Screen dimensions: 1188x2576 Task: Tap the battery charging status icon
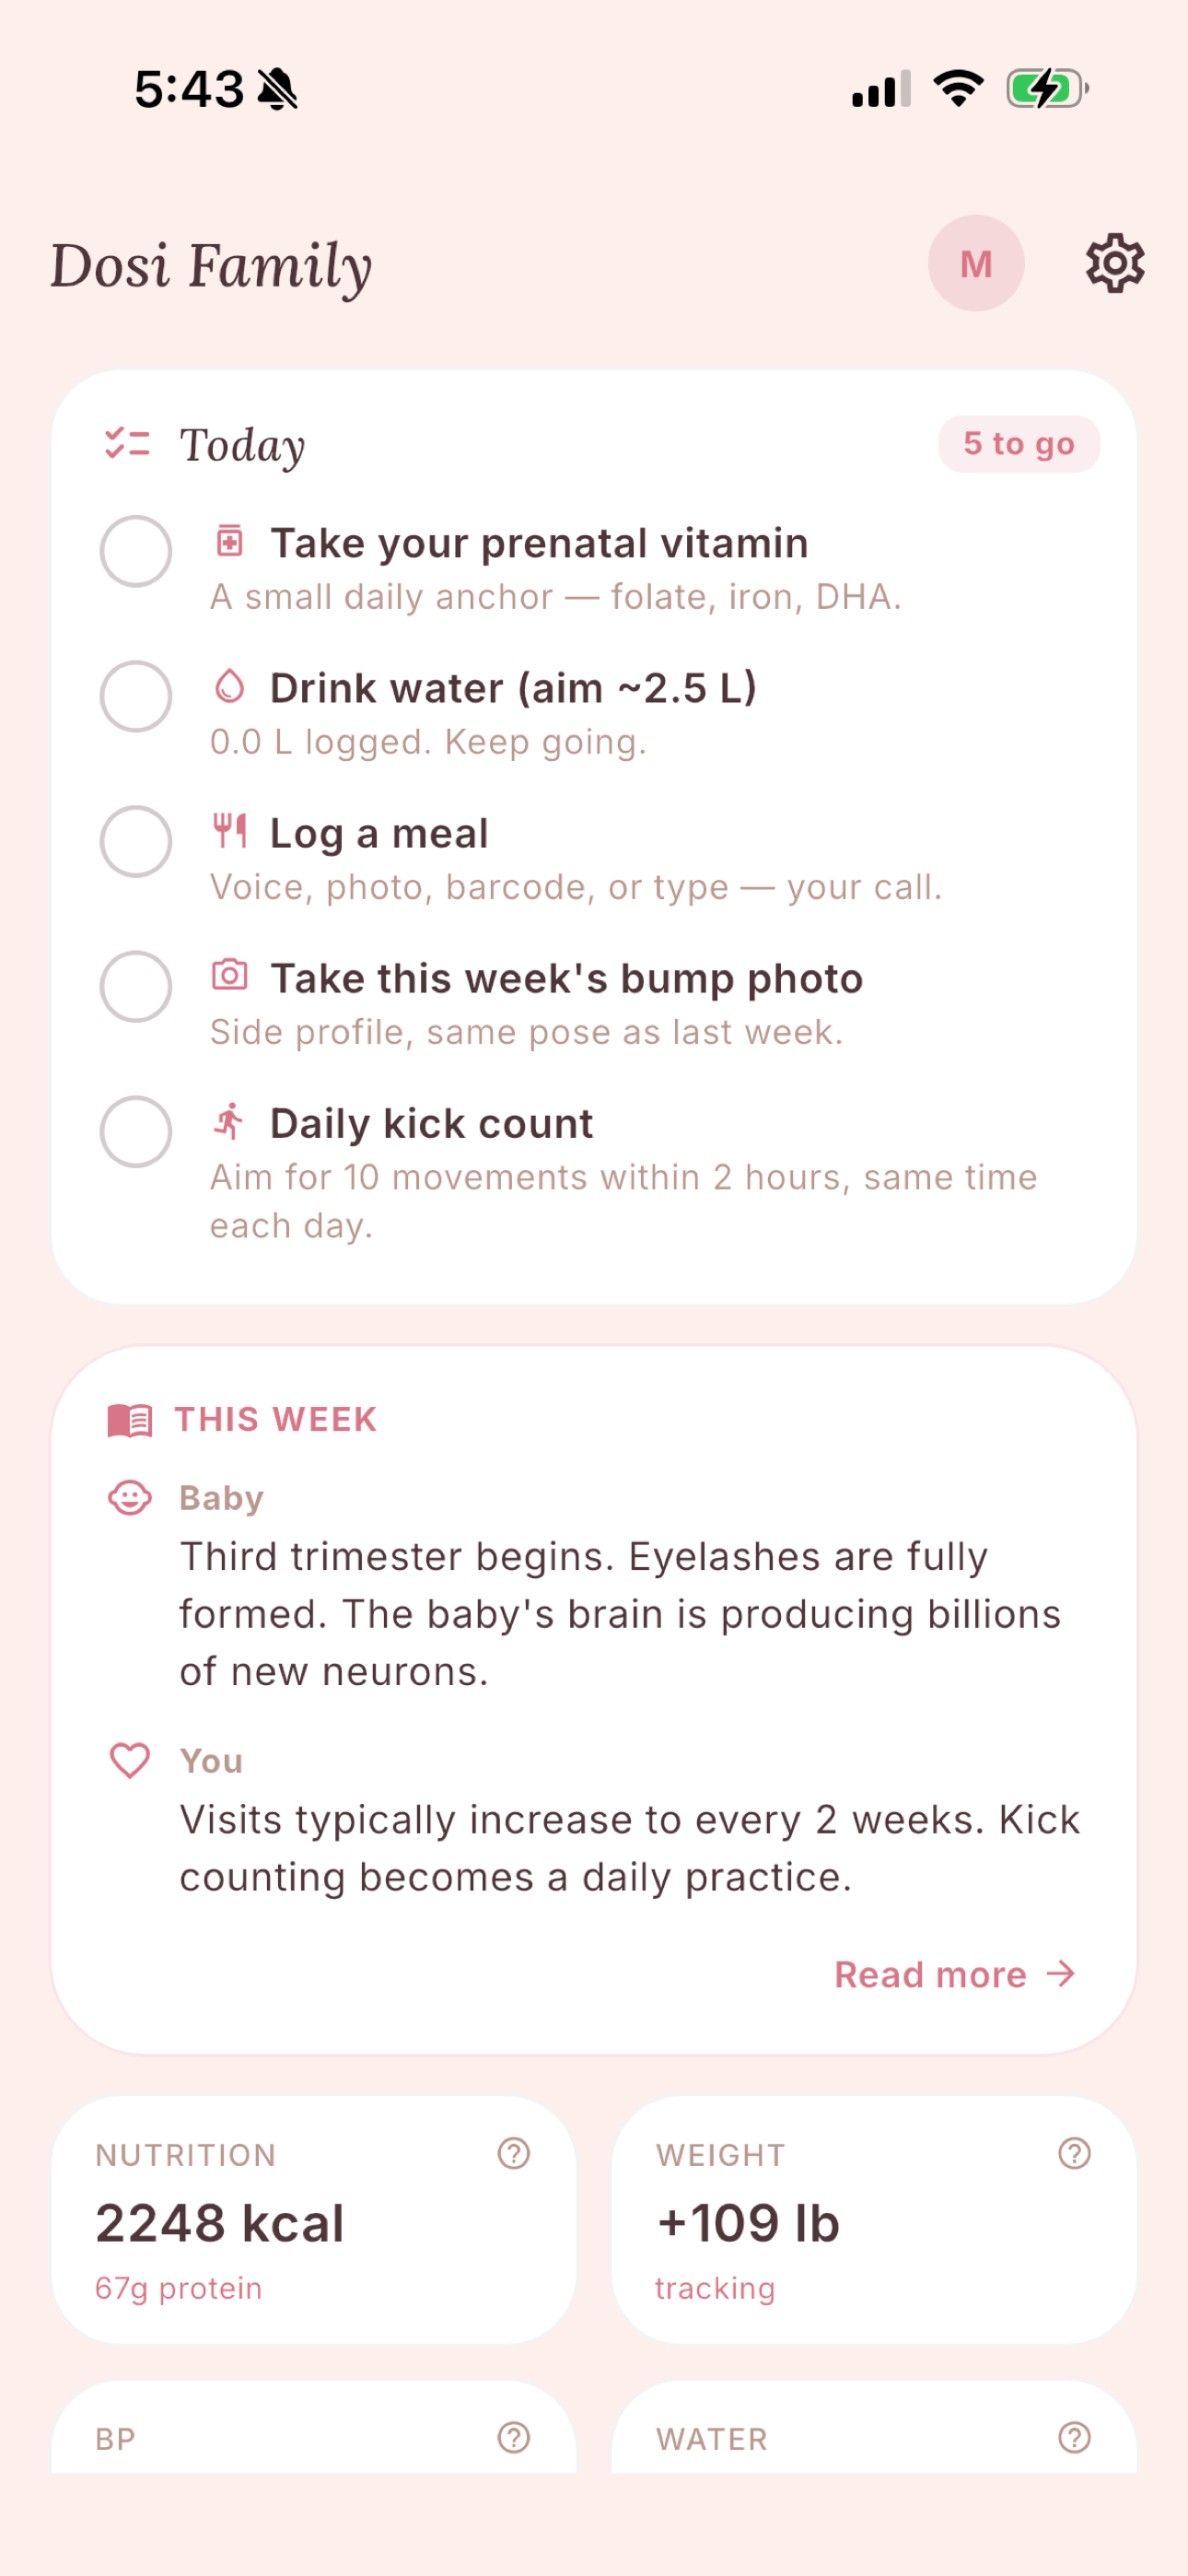click(1047, 89)
